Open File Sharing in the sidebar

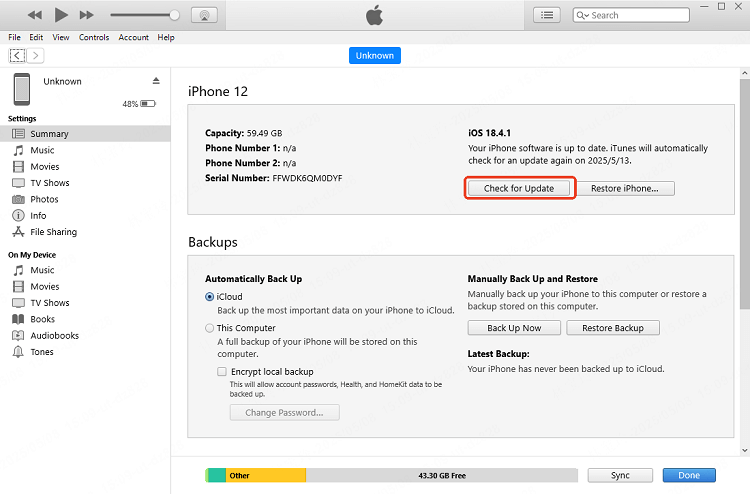click(53, 232)
